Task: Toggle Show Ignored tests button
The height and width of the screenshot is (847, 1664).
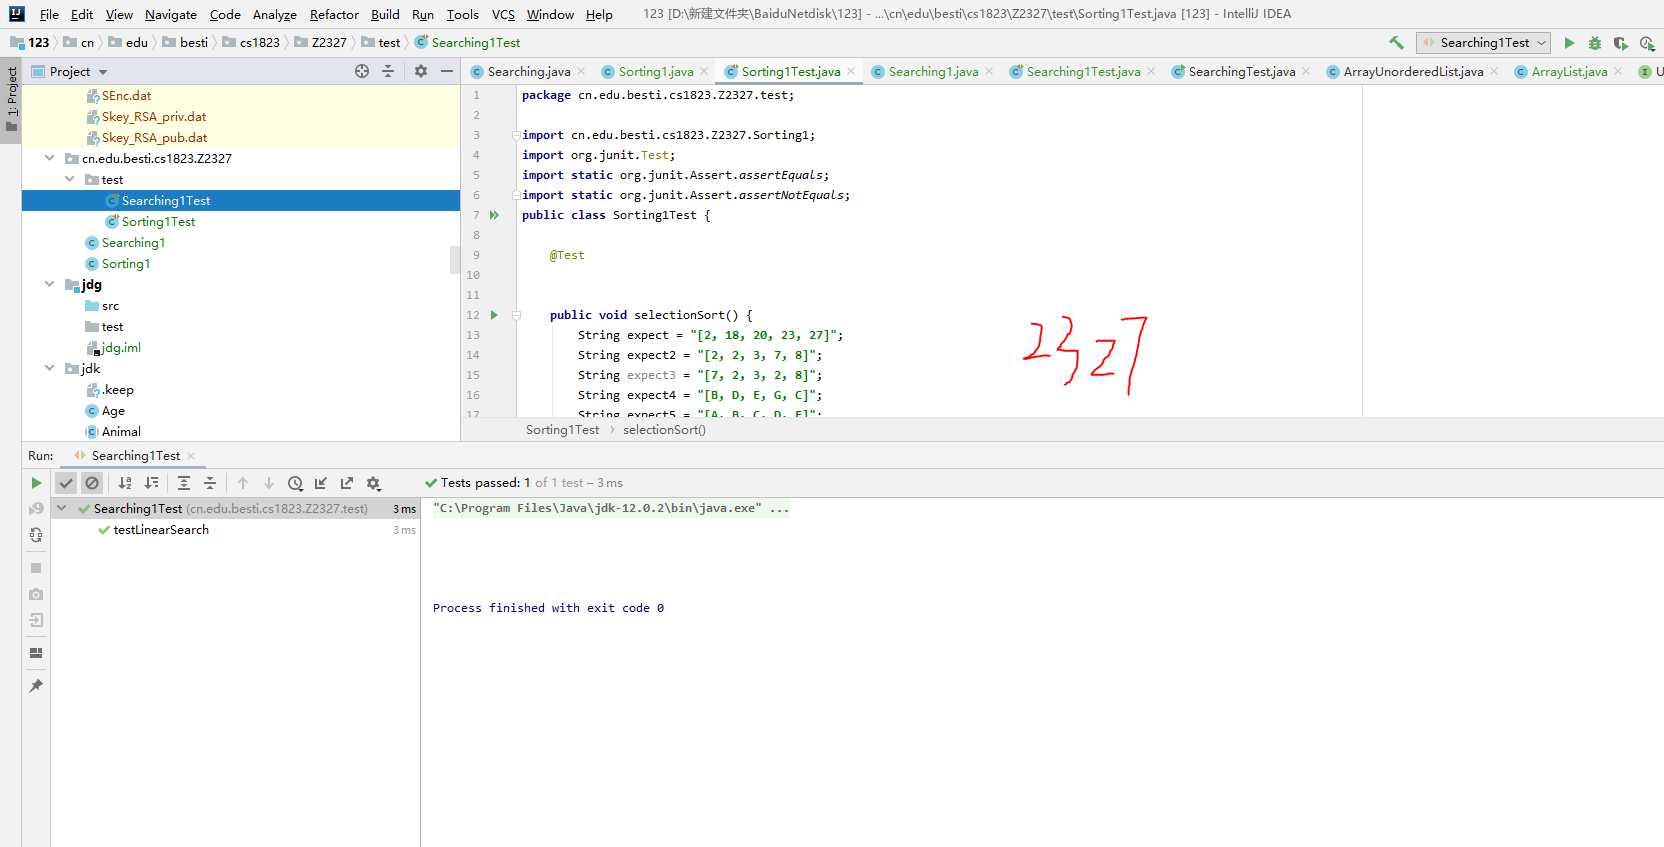Action: 92,483
